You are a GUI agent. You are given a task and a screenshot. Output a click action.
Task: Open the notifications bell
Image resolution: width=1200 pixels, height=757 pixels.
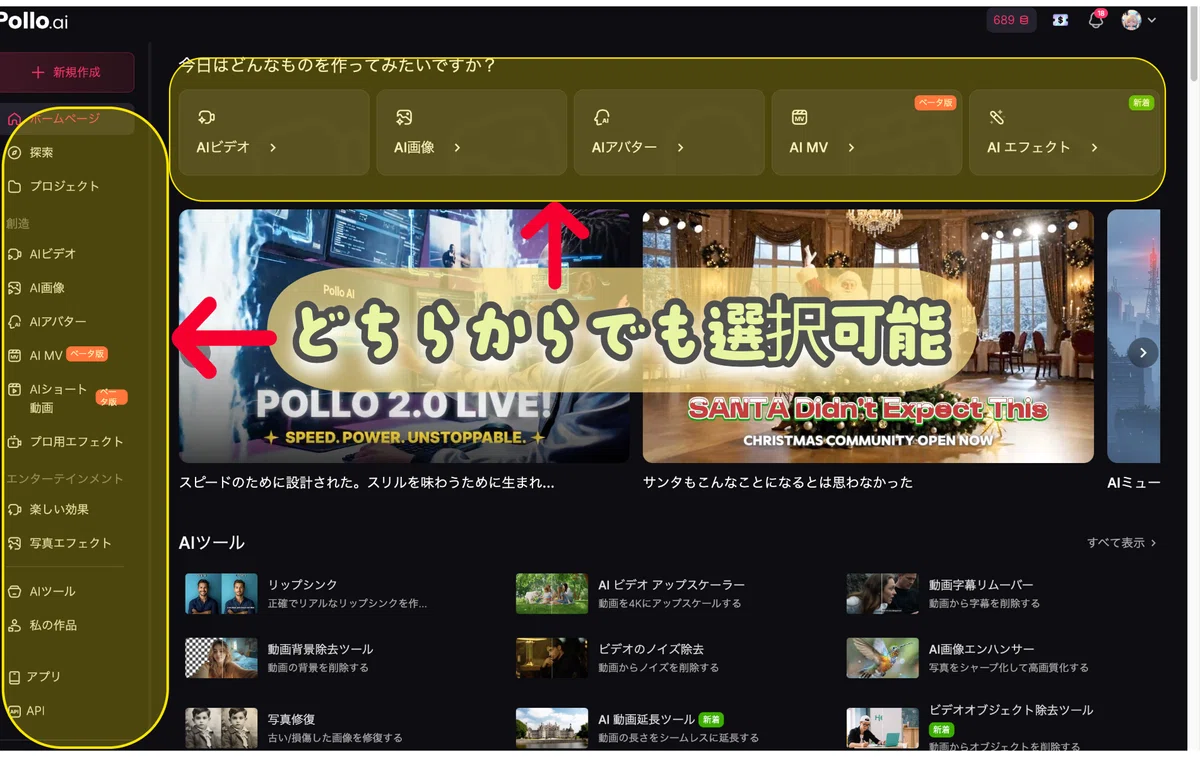click(1096, 20)
